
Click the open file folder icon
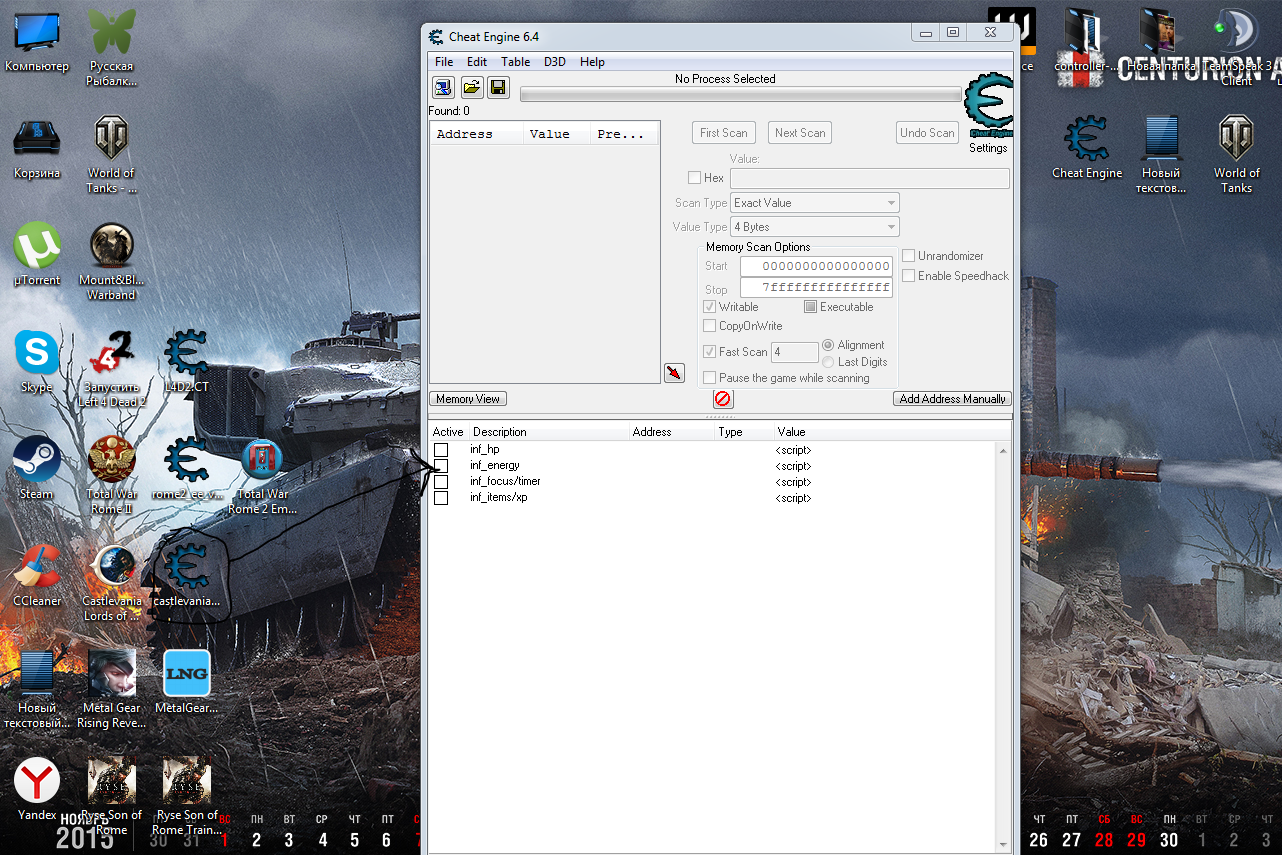pyautogui.click(x=471, y=88)
